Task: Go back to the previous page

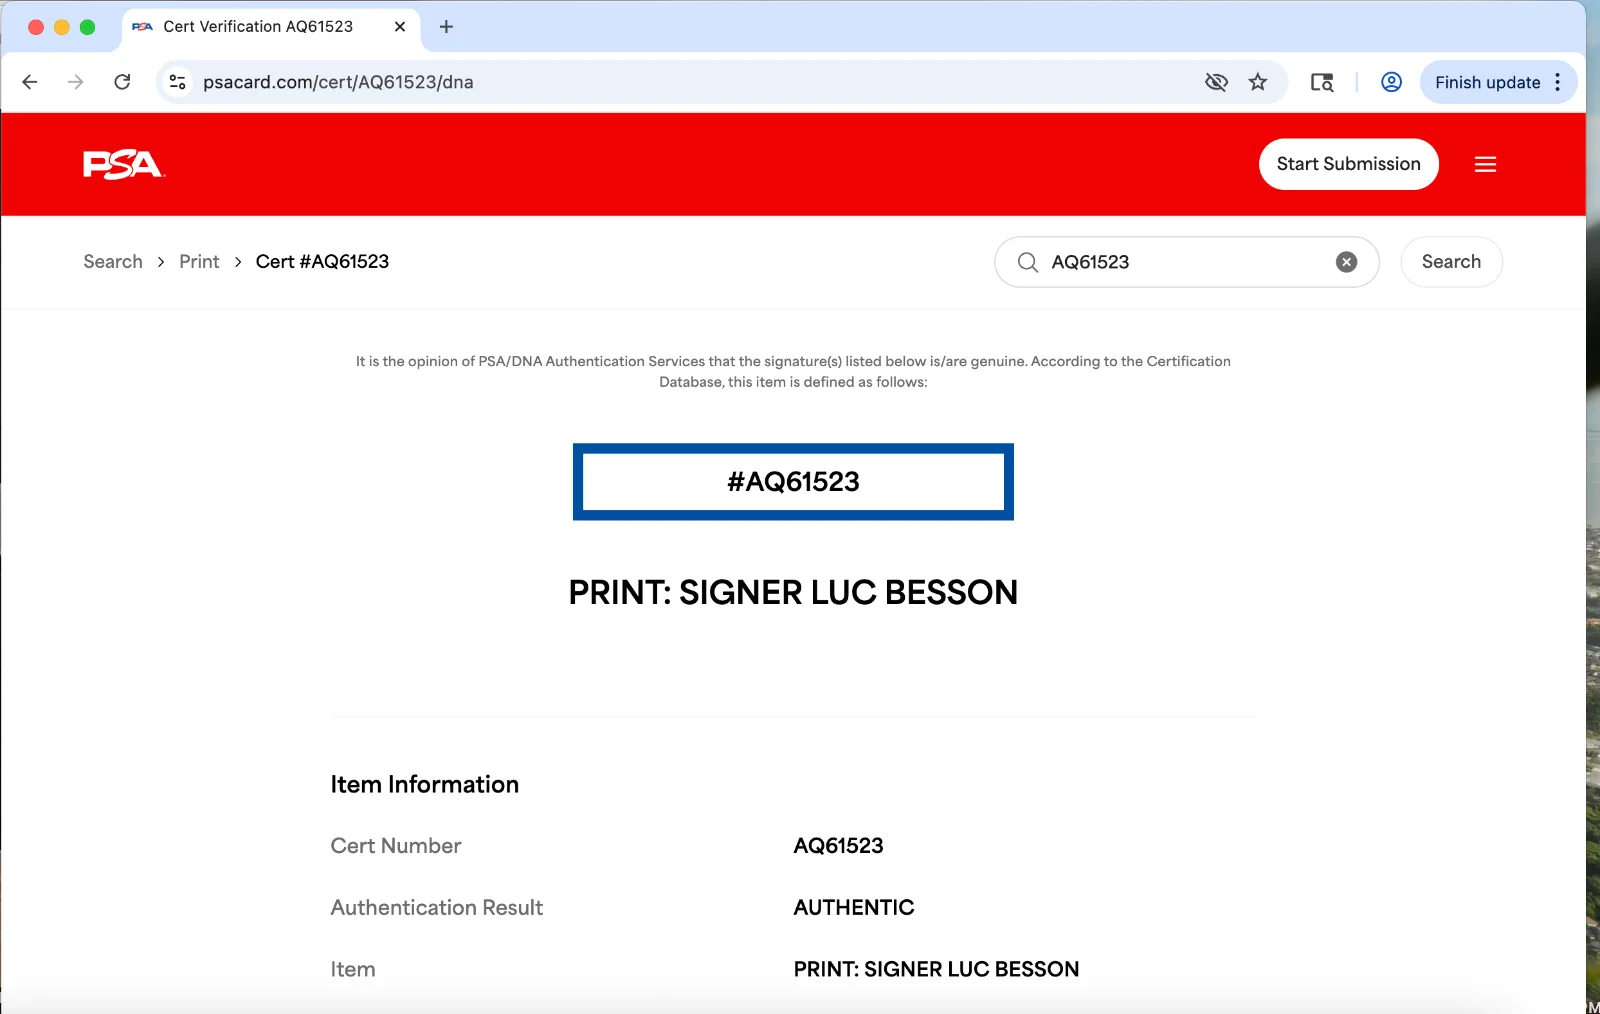Action: [30, 82]
